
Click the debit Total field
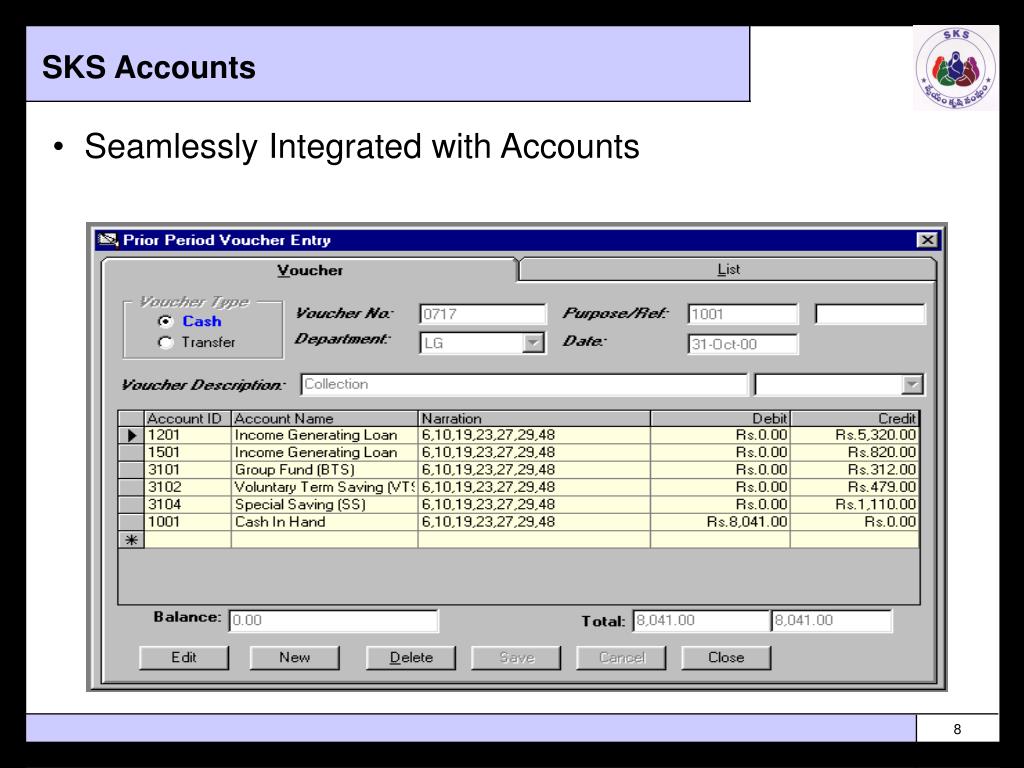coord(701,620)
